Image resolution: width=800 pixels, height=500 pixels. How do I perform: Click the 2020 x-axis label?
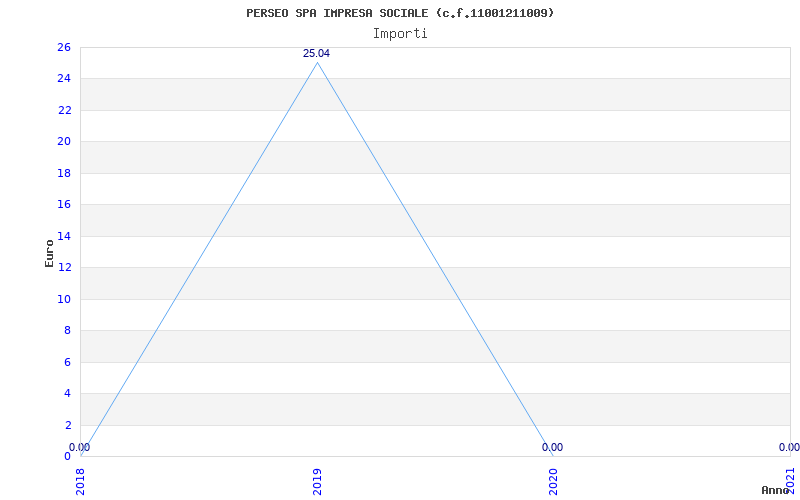tap(554, 481)
